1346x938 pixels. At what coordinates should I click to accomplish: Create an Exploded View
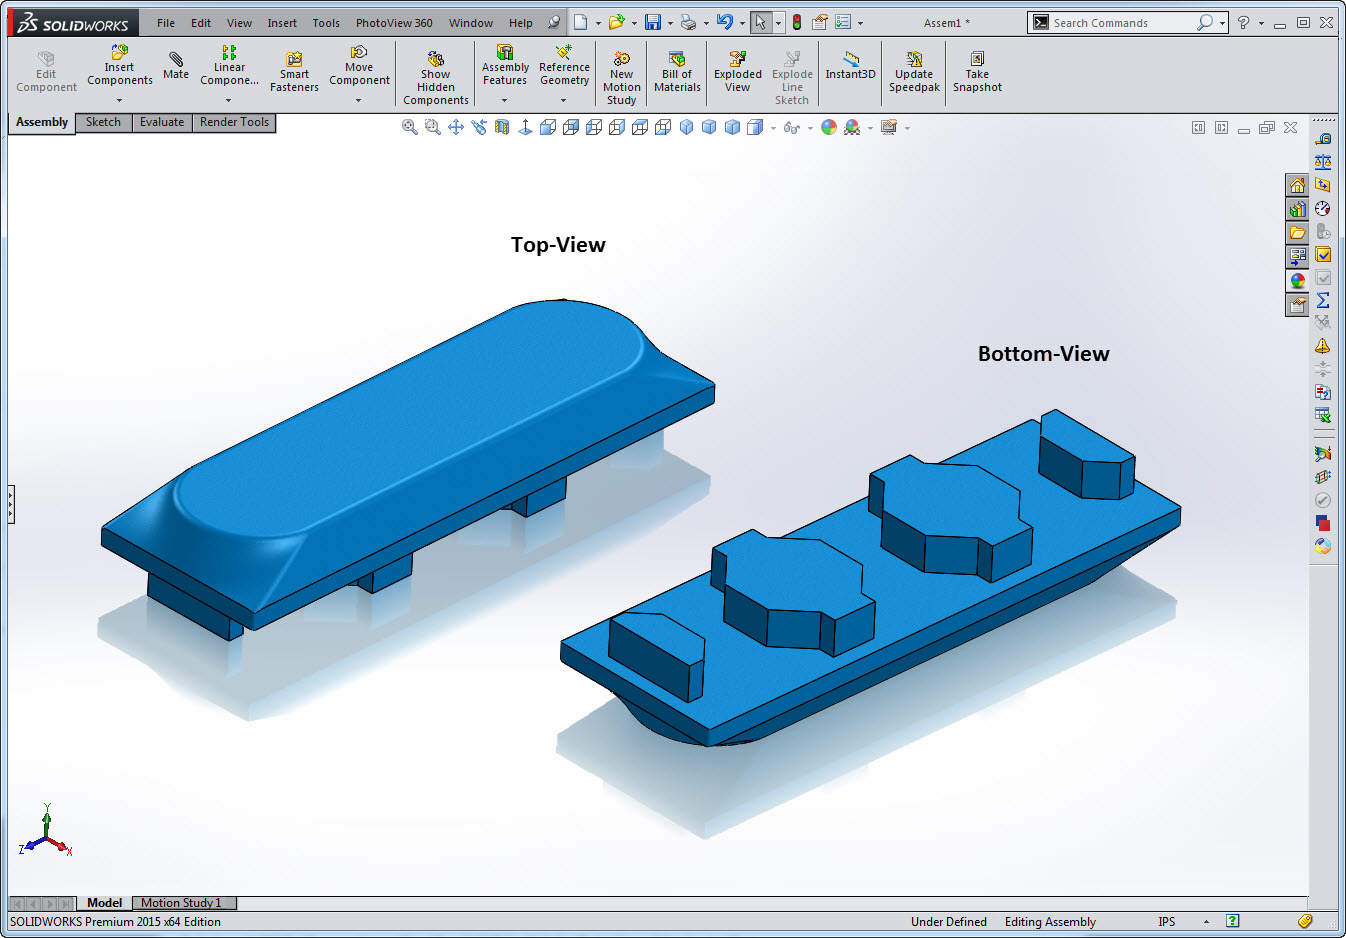click(737, 73)
